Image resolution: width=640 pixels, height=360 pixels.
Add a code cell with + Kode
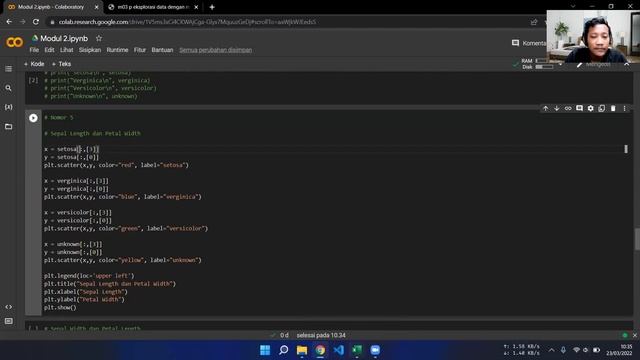[x=34, y=64]
